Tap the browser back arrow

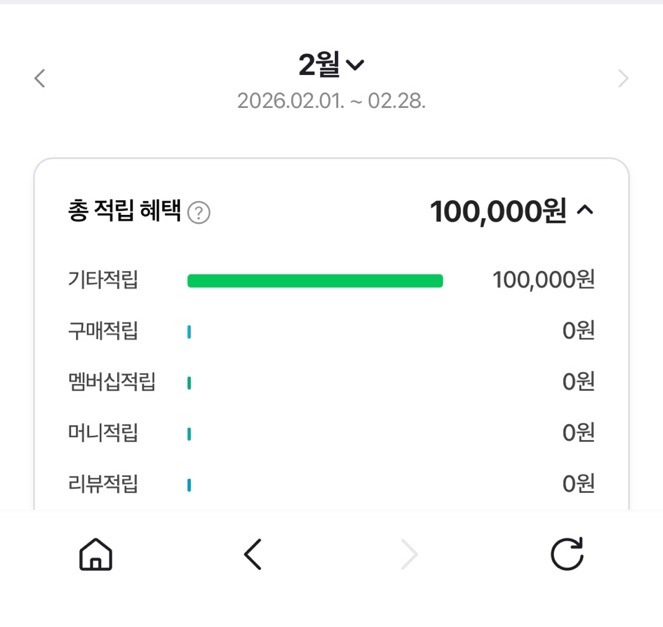coord(253,554)
